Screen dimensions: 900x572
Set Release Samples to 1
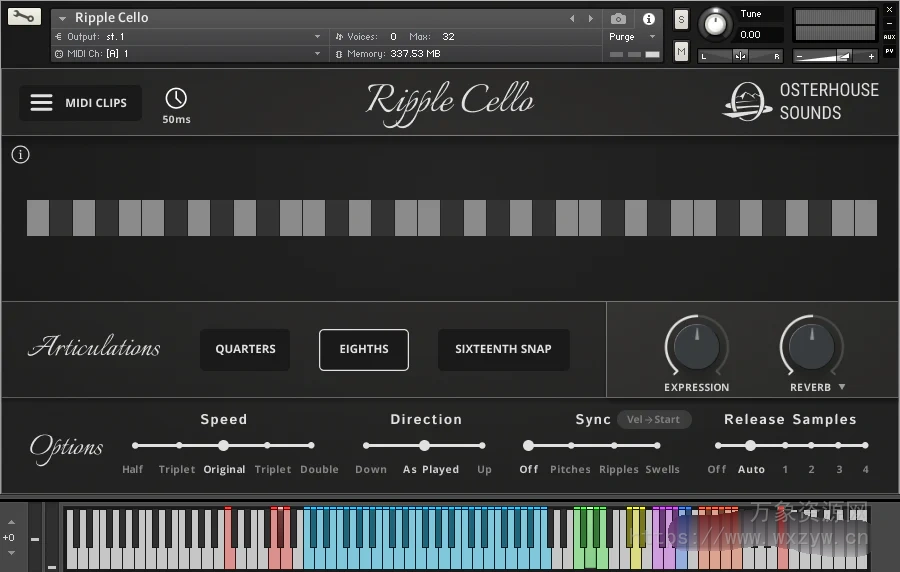(x=785, y=469)
